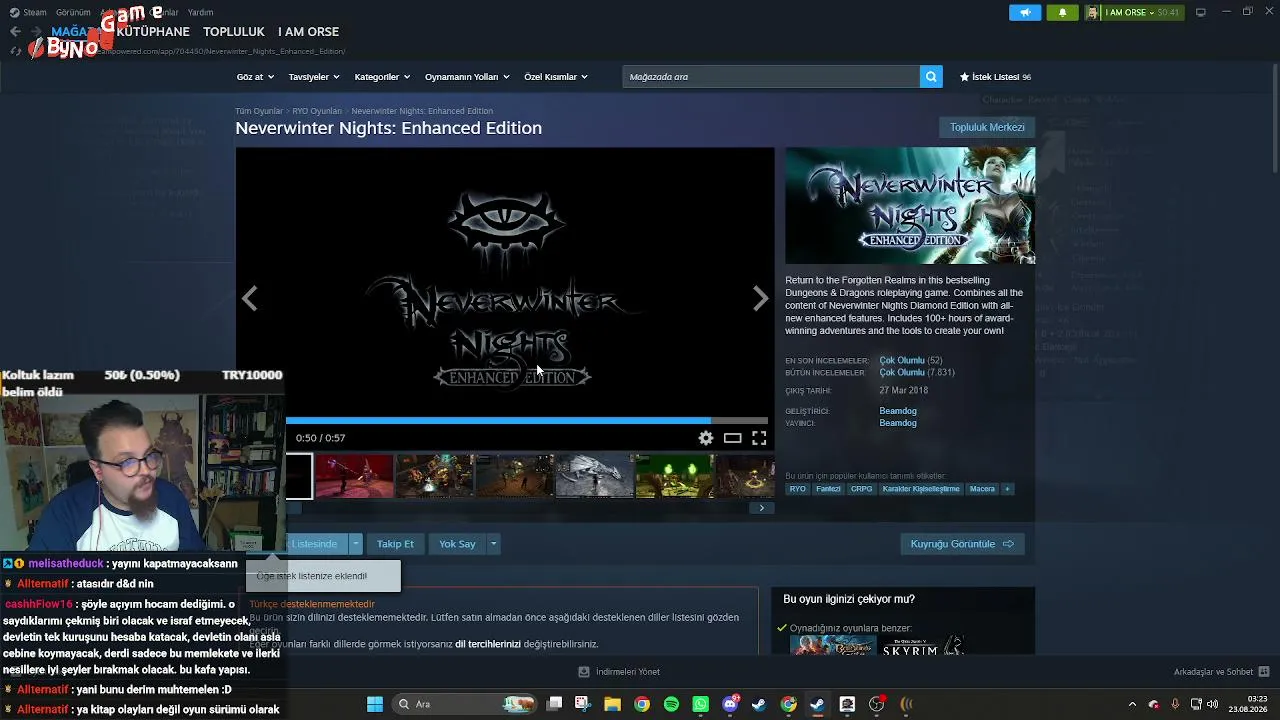Open İstek Listesi wishlist link
Screen dimensions: 1280x720
(995, 77)
